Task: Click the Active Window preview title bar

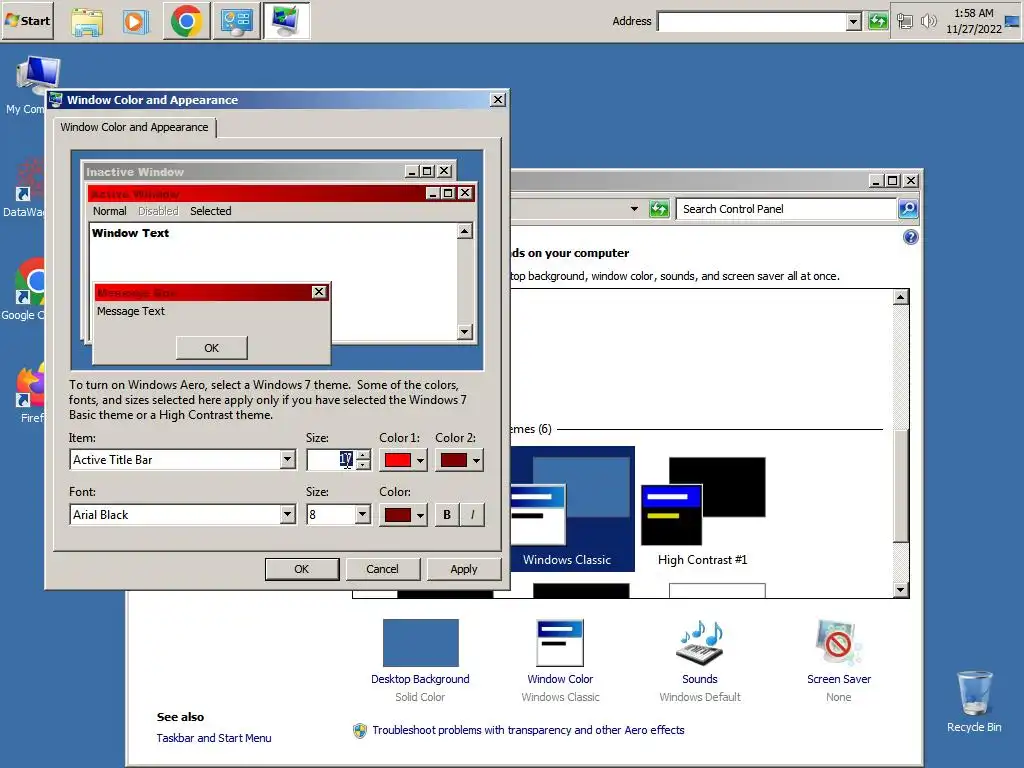Action: pyautogui.click(x=257, y=193)
